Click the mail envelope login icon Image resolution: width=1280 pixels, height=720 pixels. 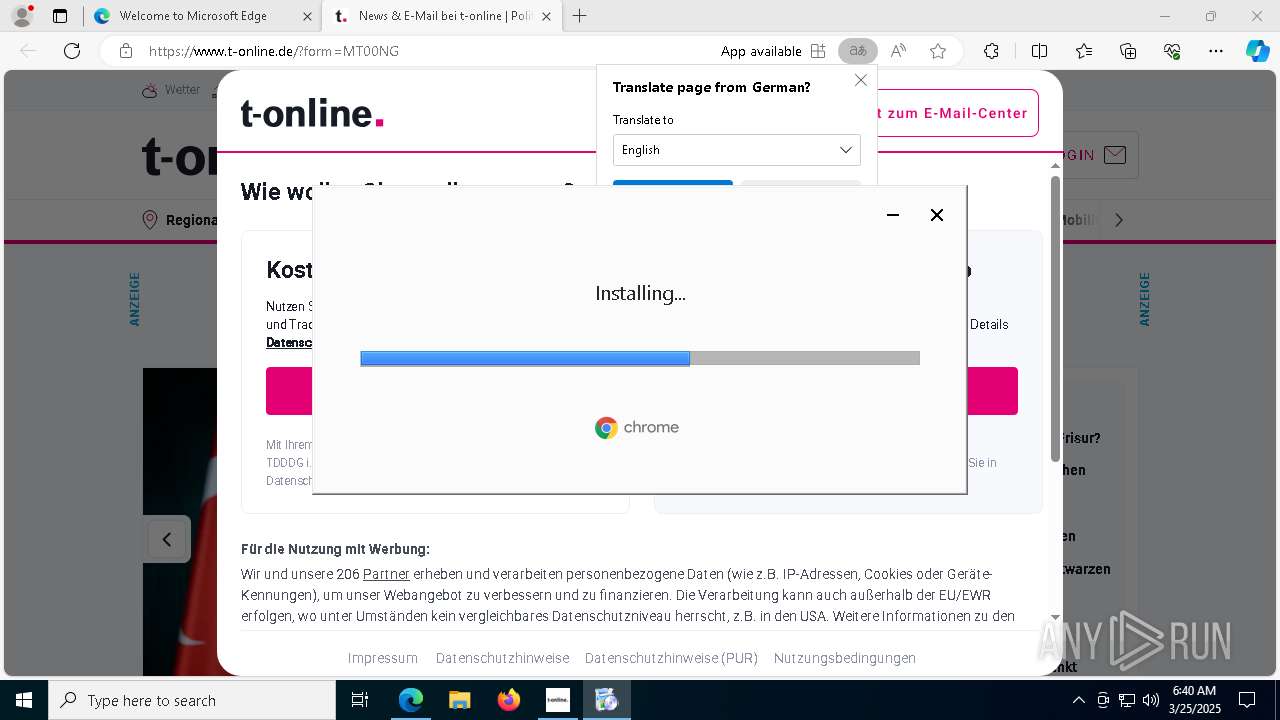point(1114,155)
